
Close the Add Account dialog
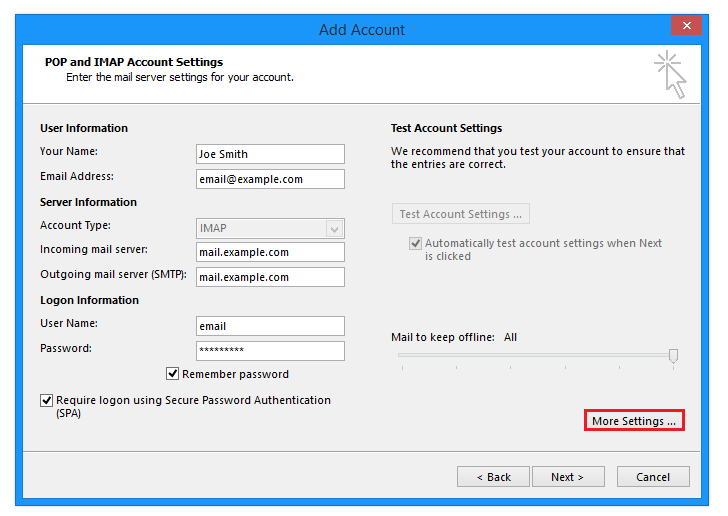point(687,25)
